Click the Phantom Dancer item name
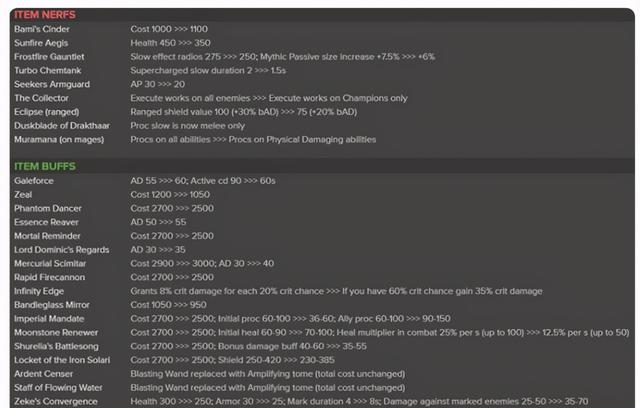Screen dimensions: 640x408 pyautogui.click(x=48, y=208)
